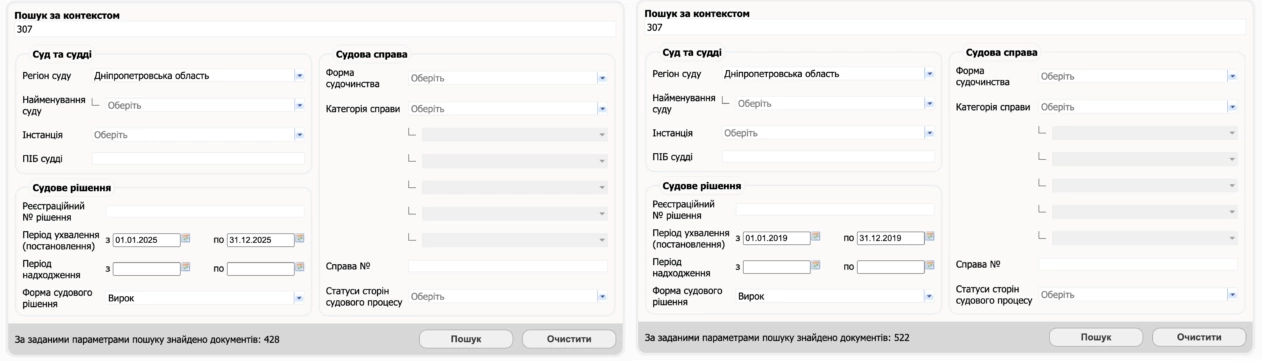Click empty Період надходження 'з' field in 2025 form

pos(146,269)
